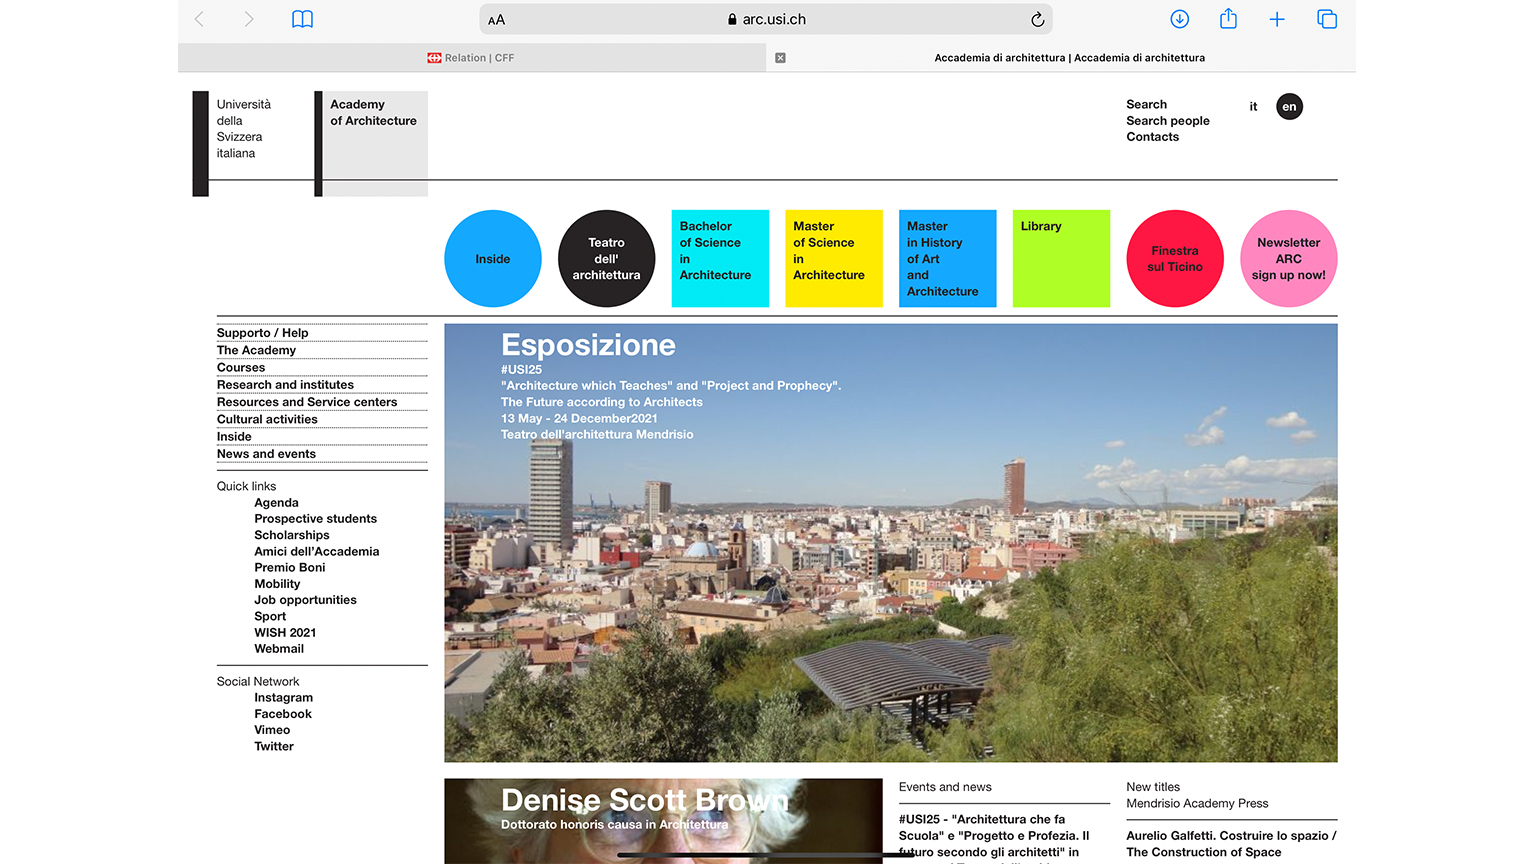Open the Academy of Architecture header link
Image resolution: width=1536 pixels, height=864 pixels.
point(373,112)
